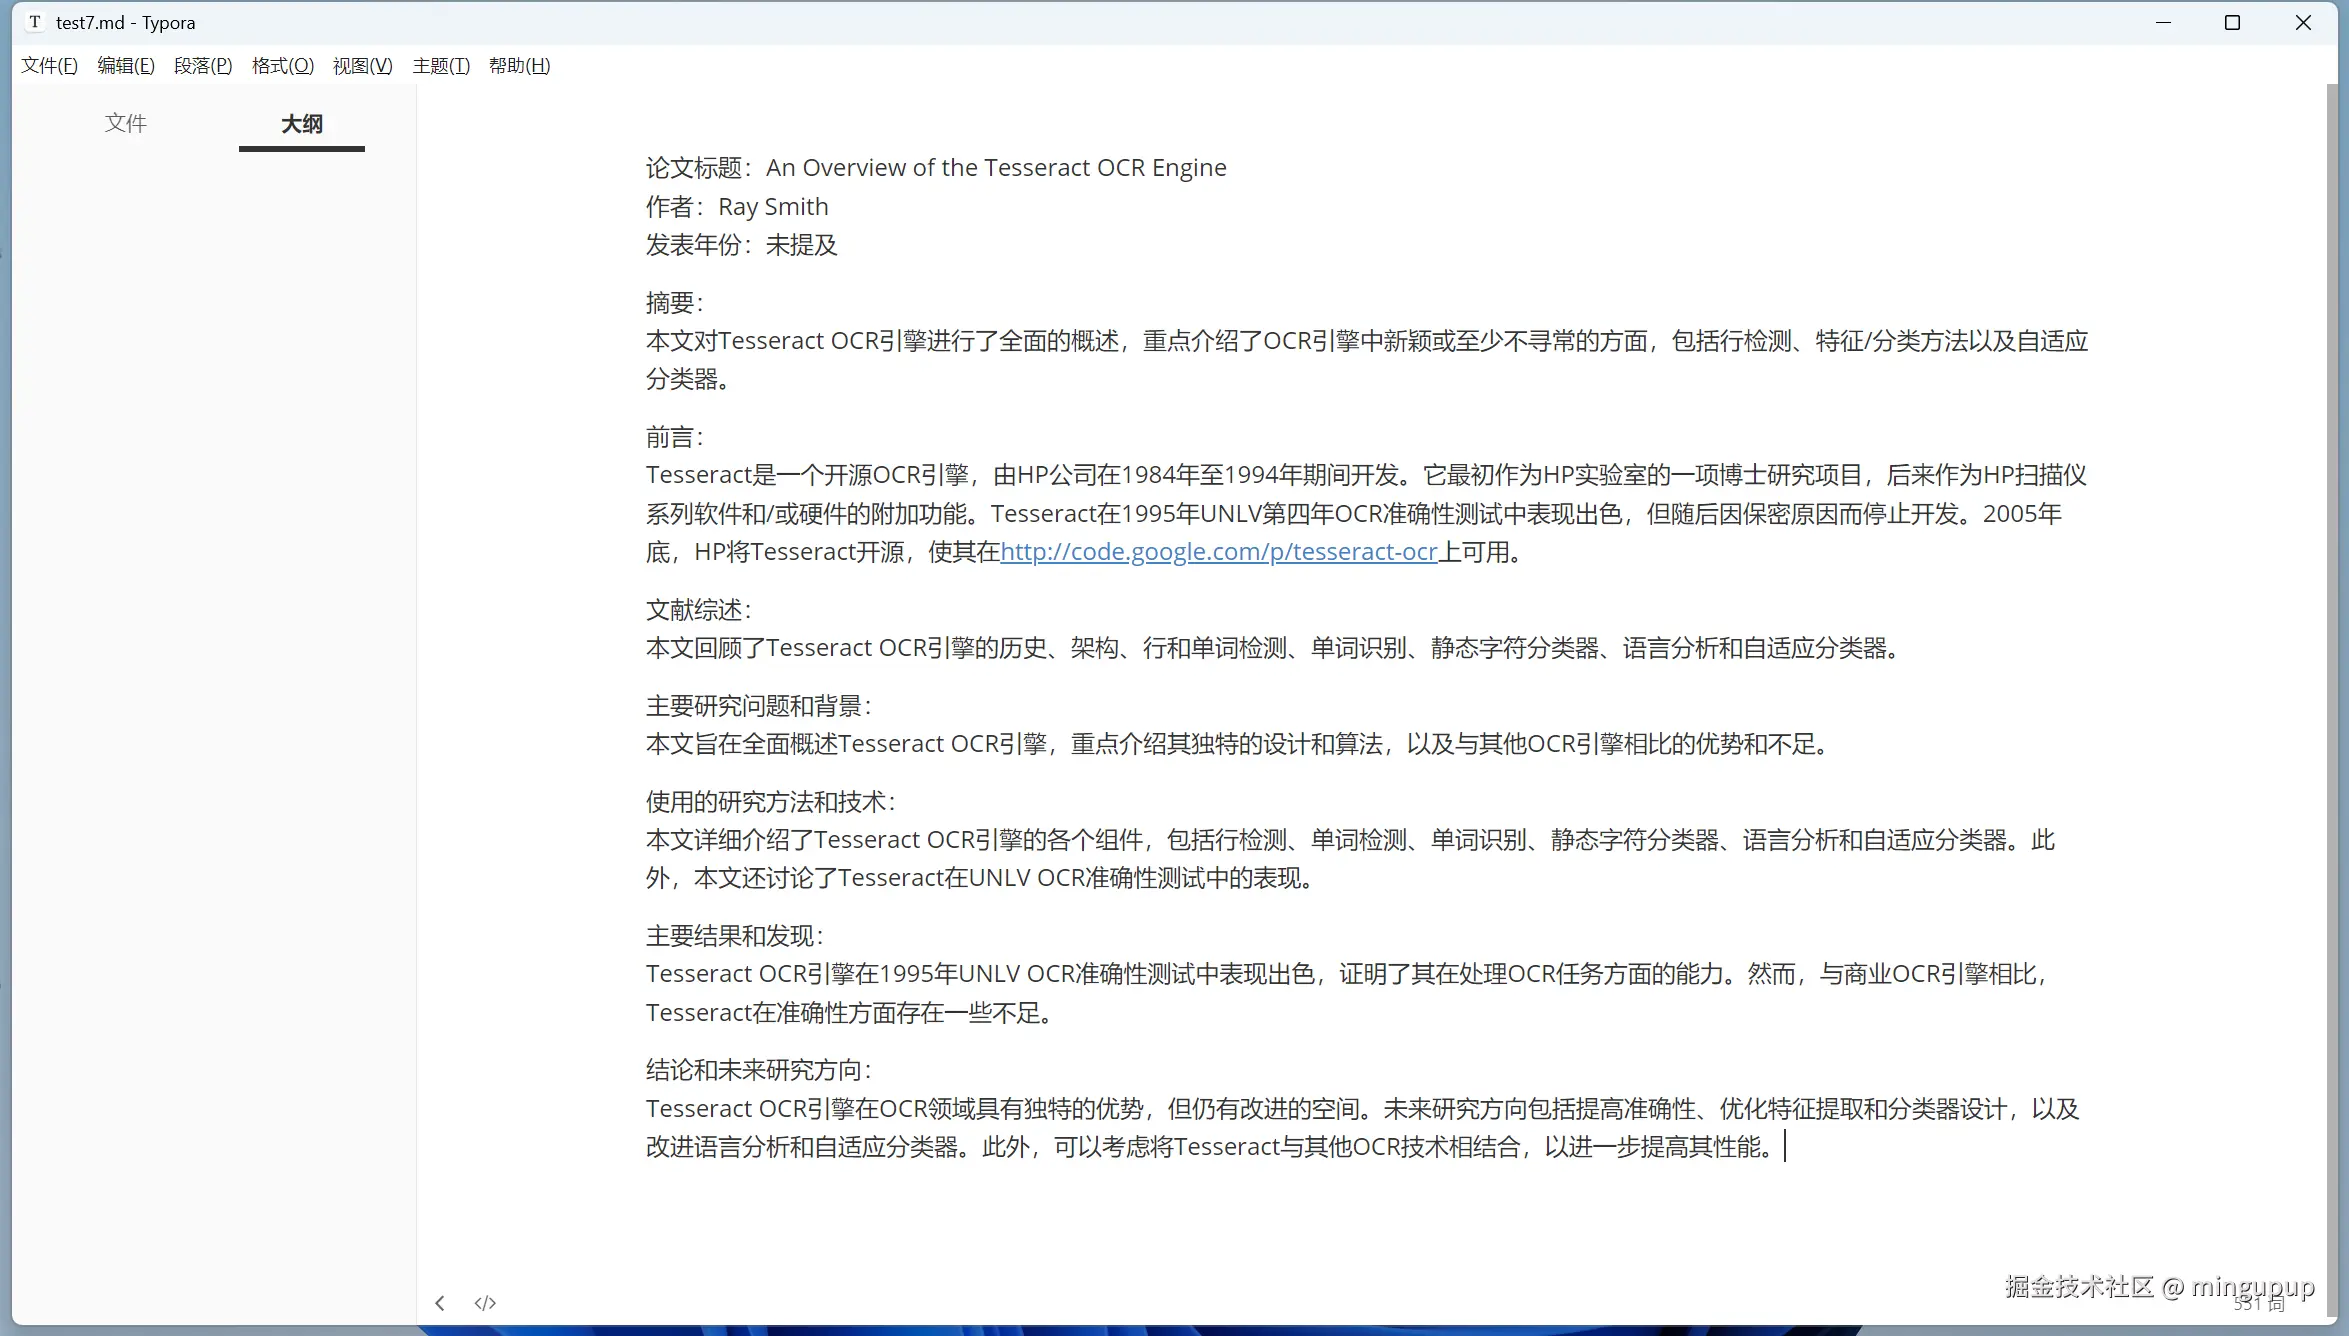2349x1336 pixels.
Task: Open the 主题(T) menu
Action: 441,66
